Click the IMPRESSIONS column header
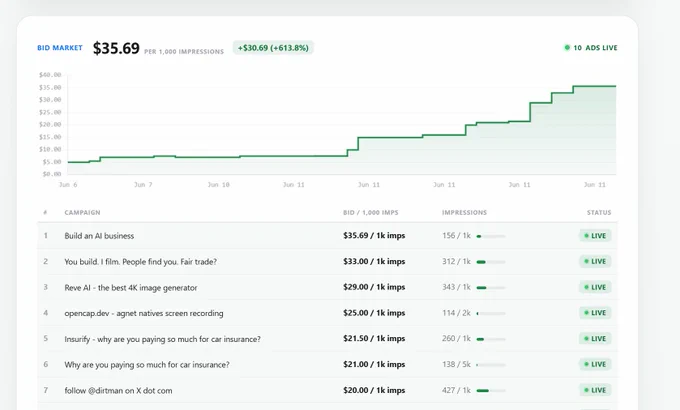 click(x=464, y=213)
